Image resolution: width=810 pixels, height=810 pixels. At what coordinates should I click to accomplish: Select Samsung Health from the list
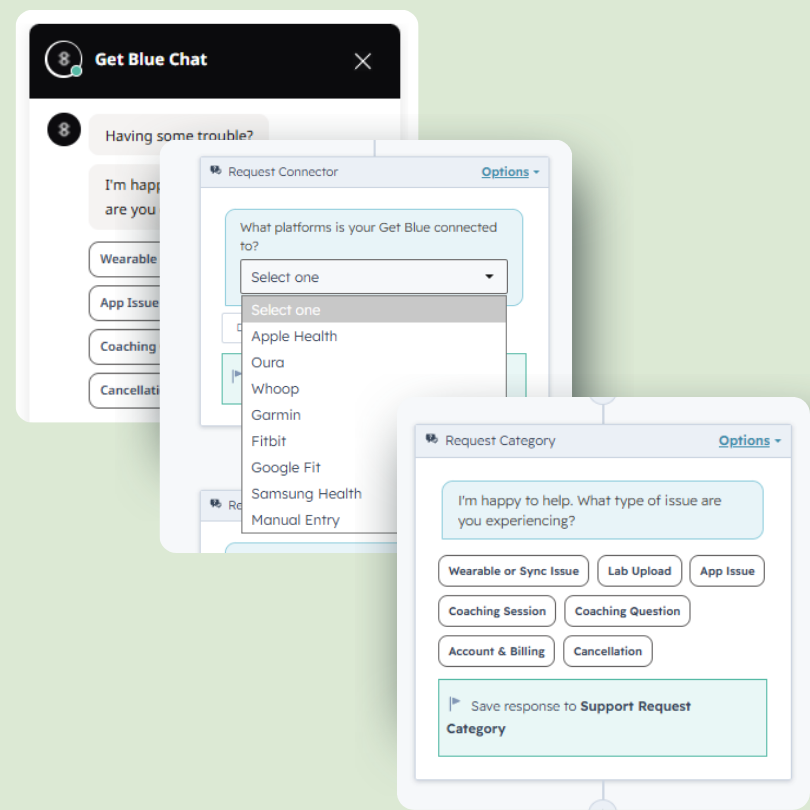click(x=320, y=494)
